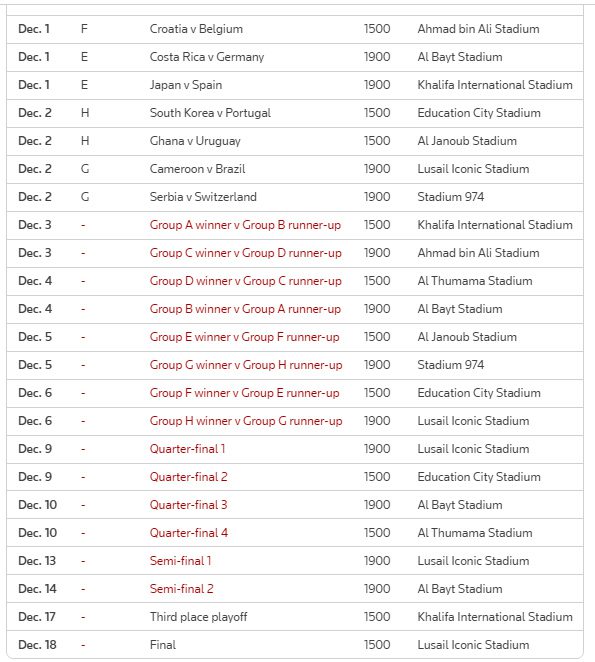Open Group A winner v Group B runner-up
Image resolution: width=595 pixels, height=662 pixels.
point(245,225)
